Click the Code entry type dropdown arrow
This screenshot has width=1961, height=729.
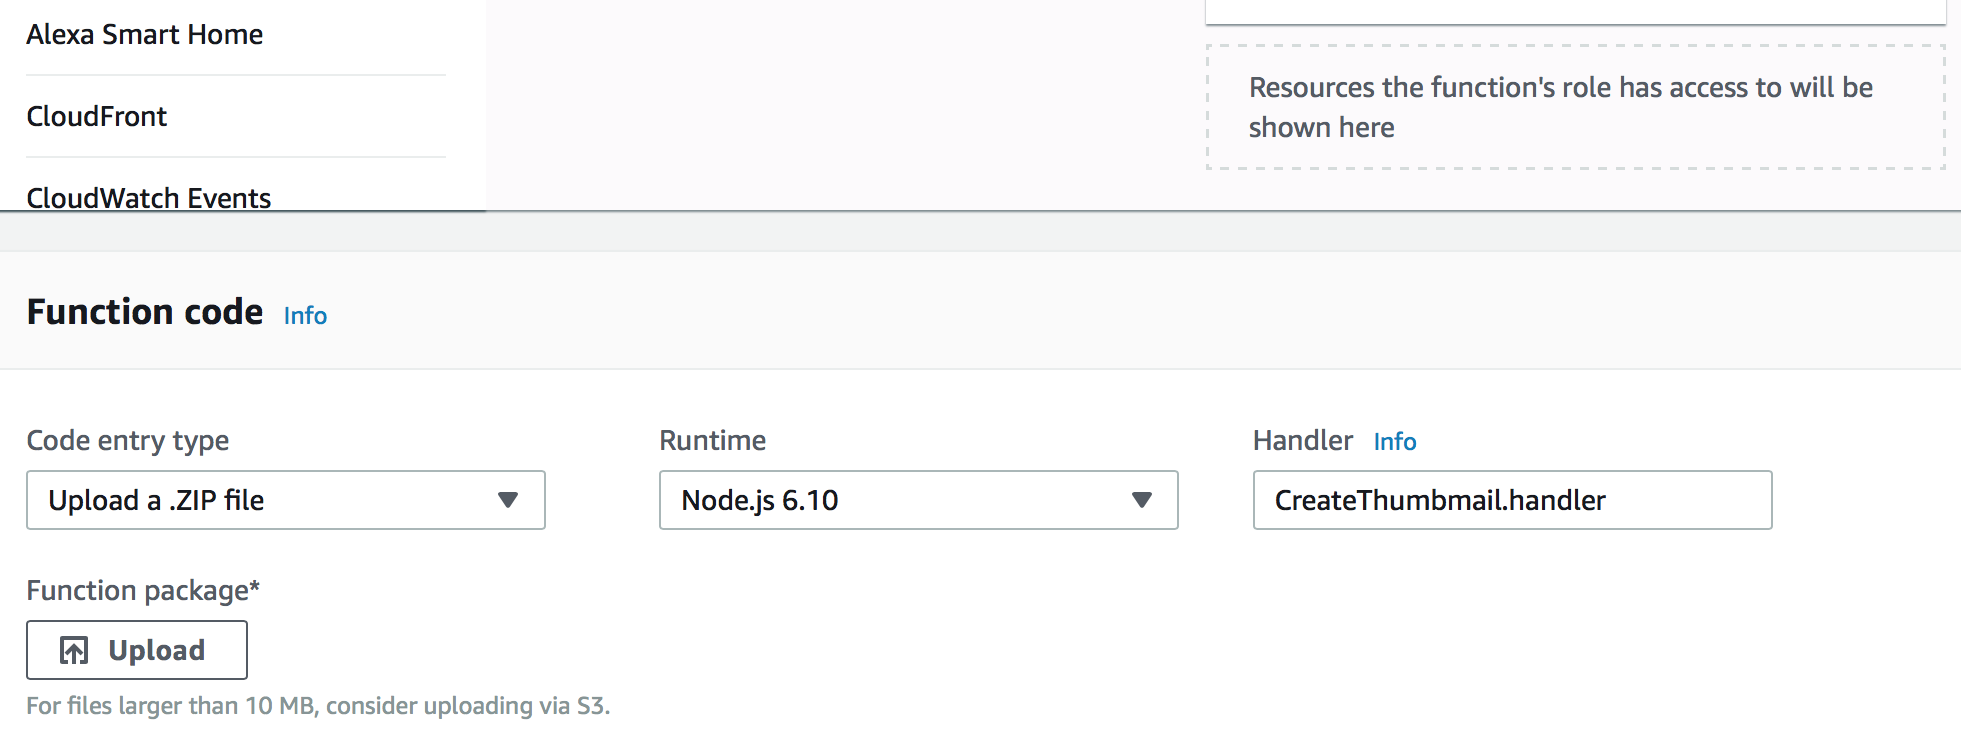point(508,500)
